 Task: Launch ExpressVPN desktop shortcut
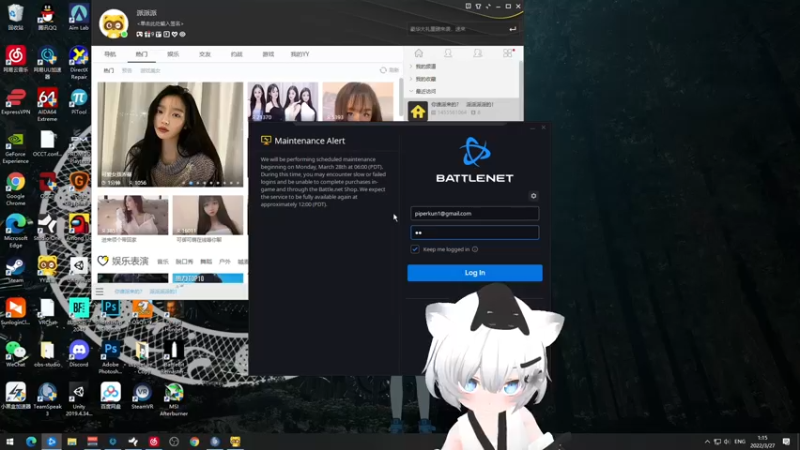(x=16, y=101)
